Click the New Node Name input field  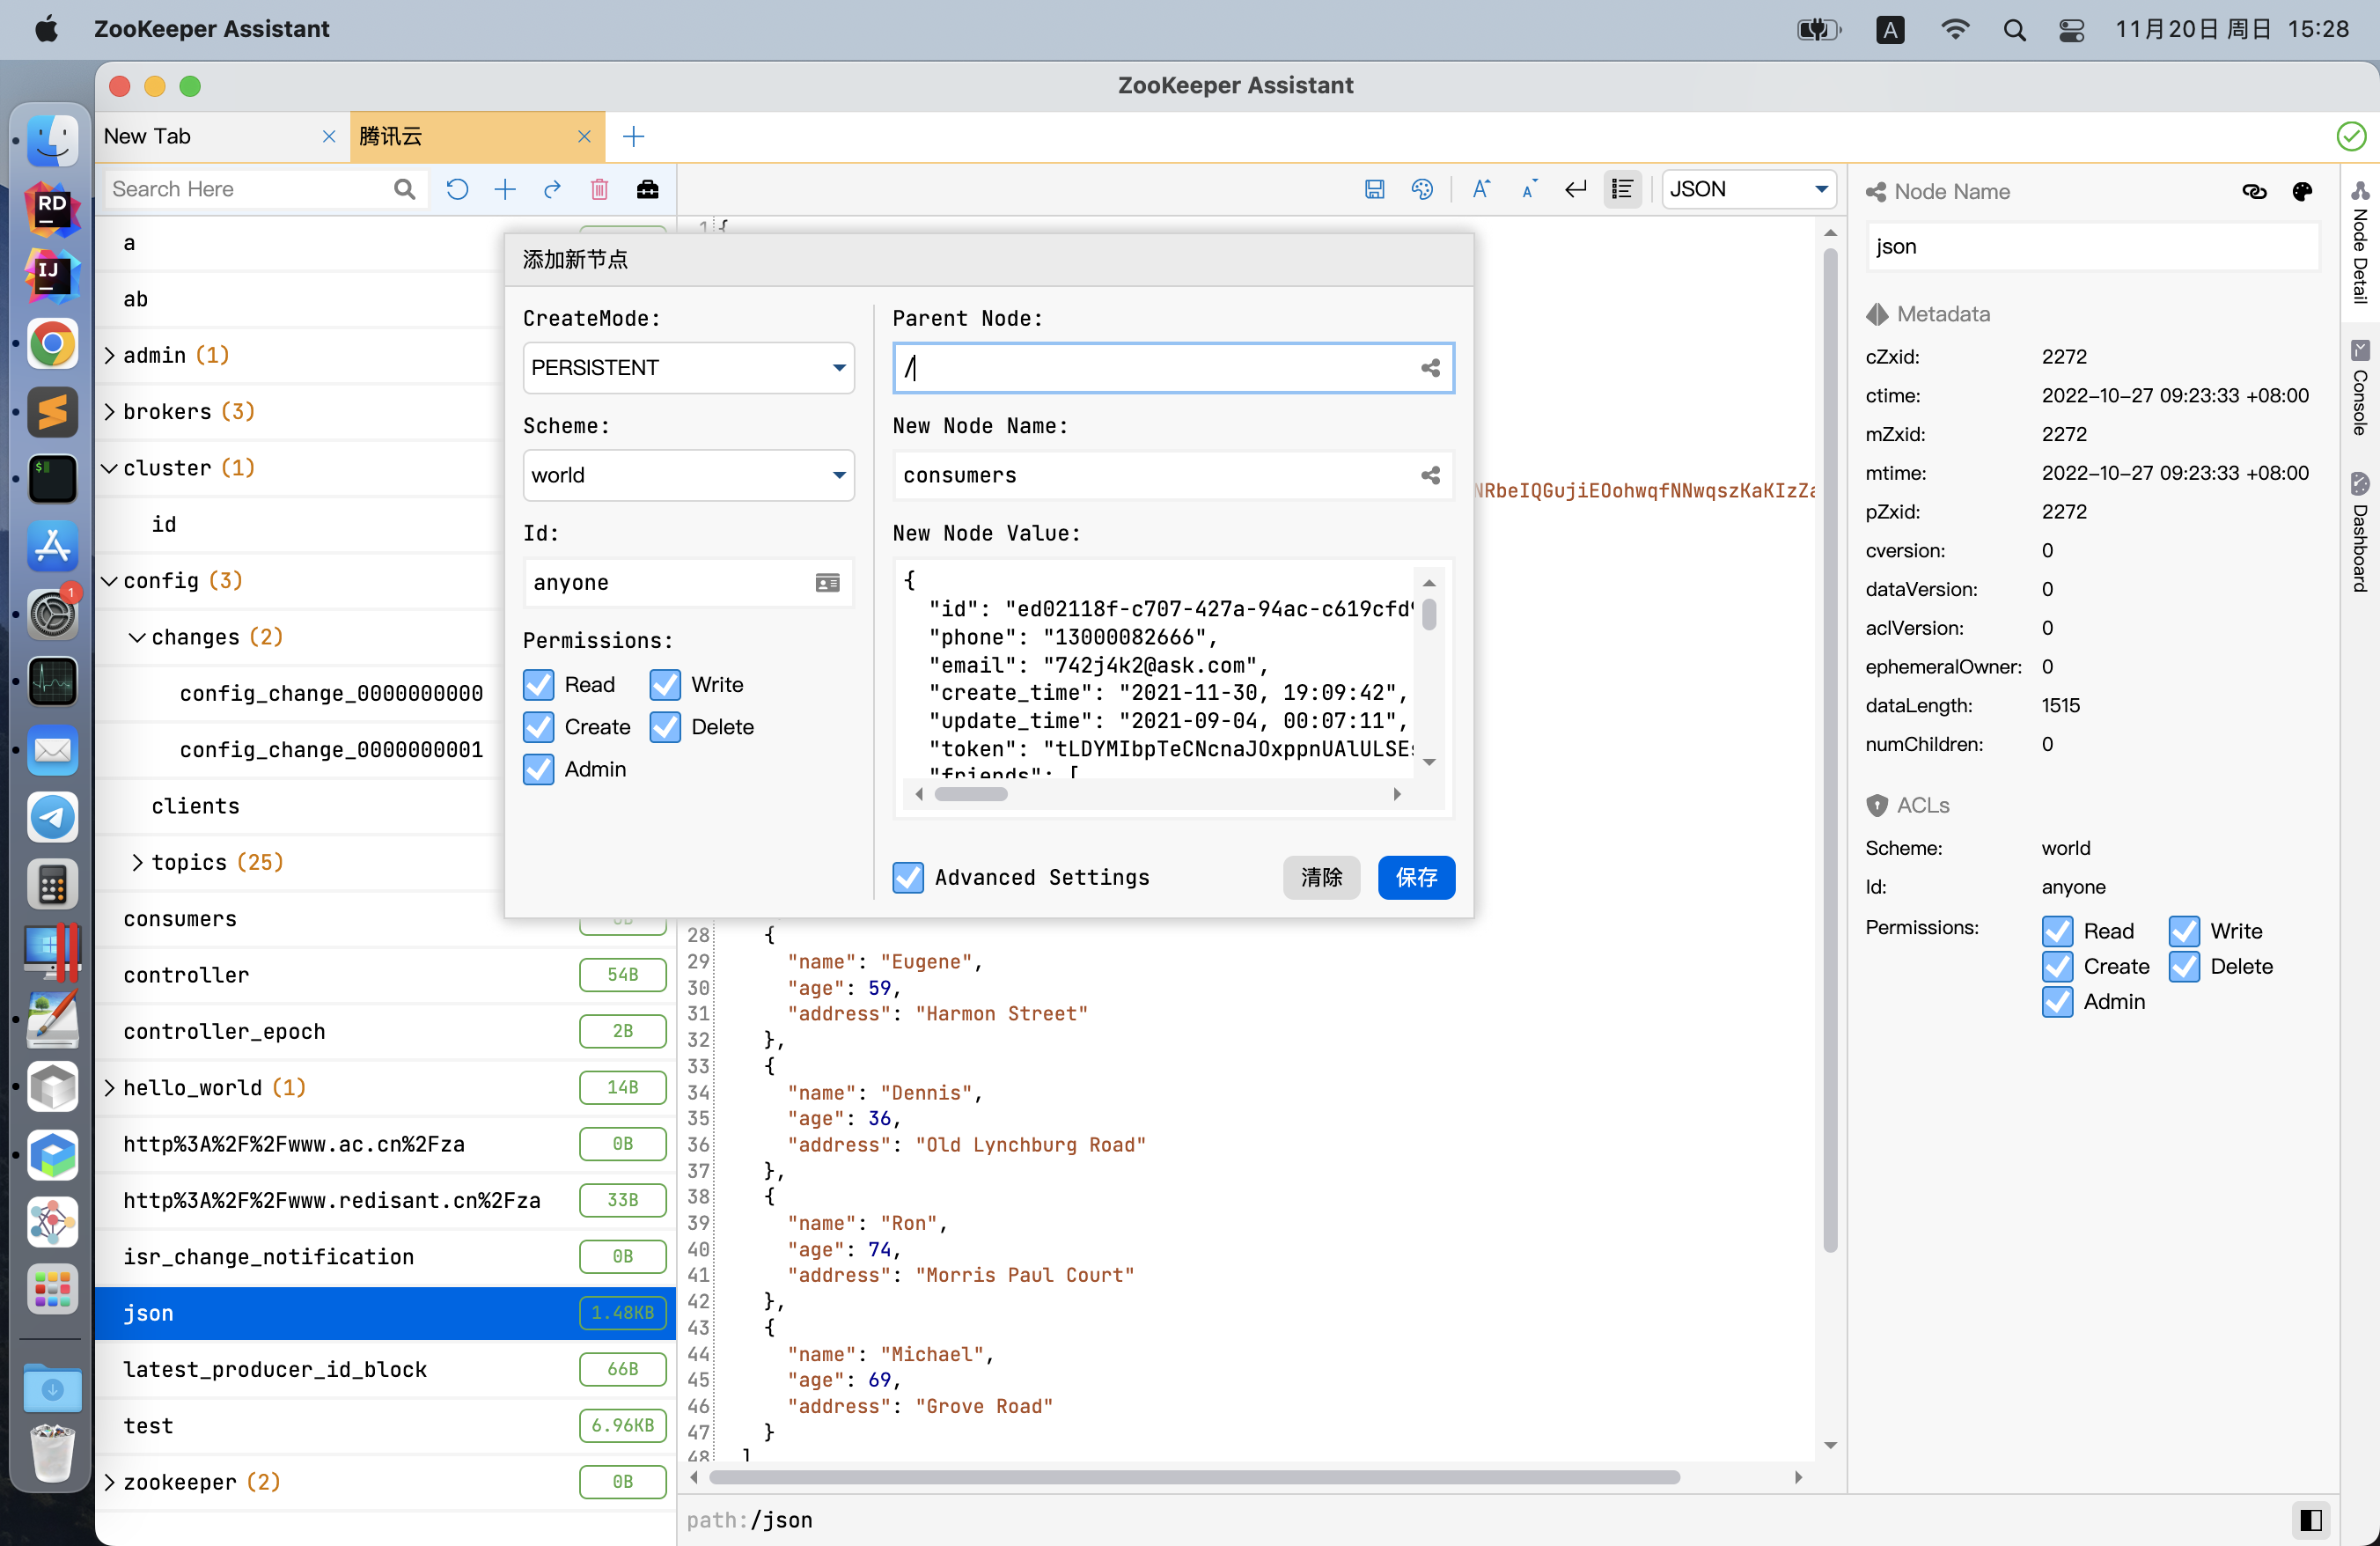point(1155,475)
